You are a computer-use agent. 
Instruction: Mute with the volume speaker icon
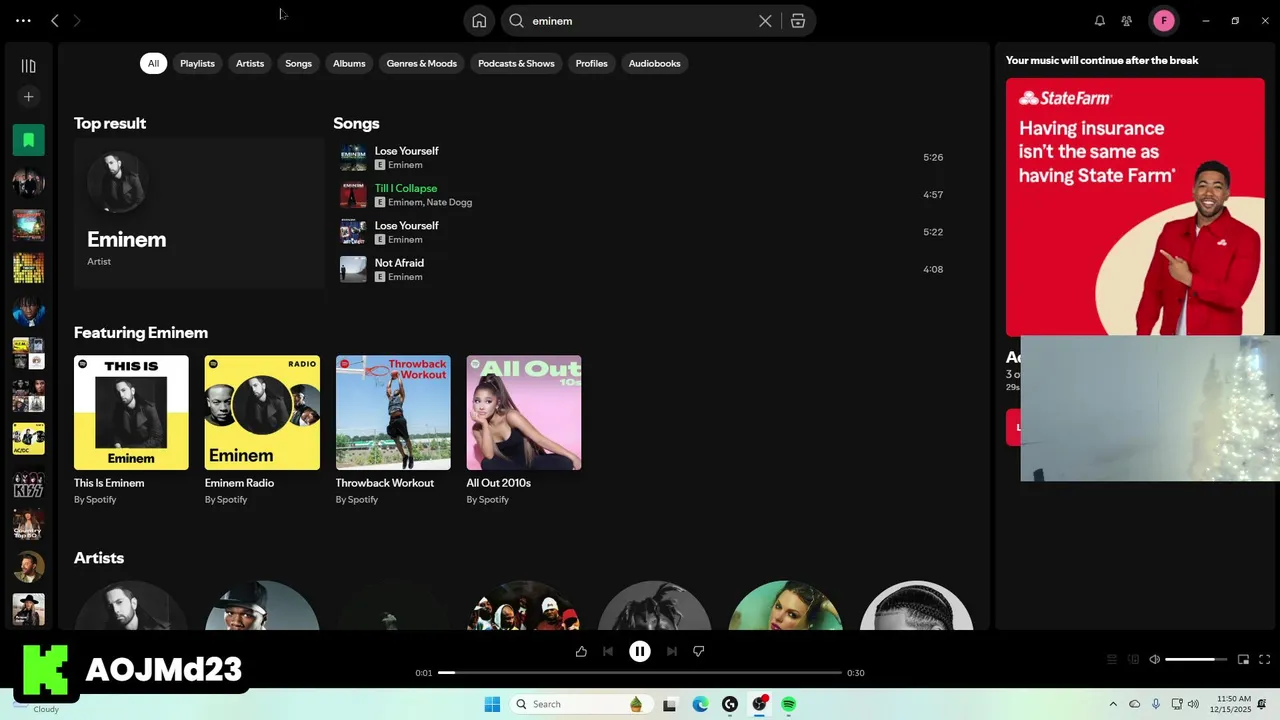point(1154,659)
